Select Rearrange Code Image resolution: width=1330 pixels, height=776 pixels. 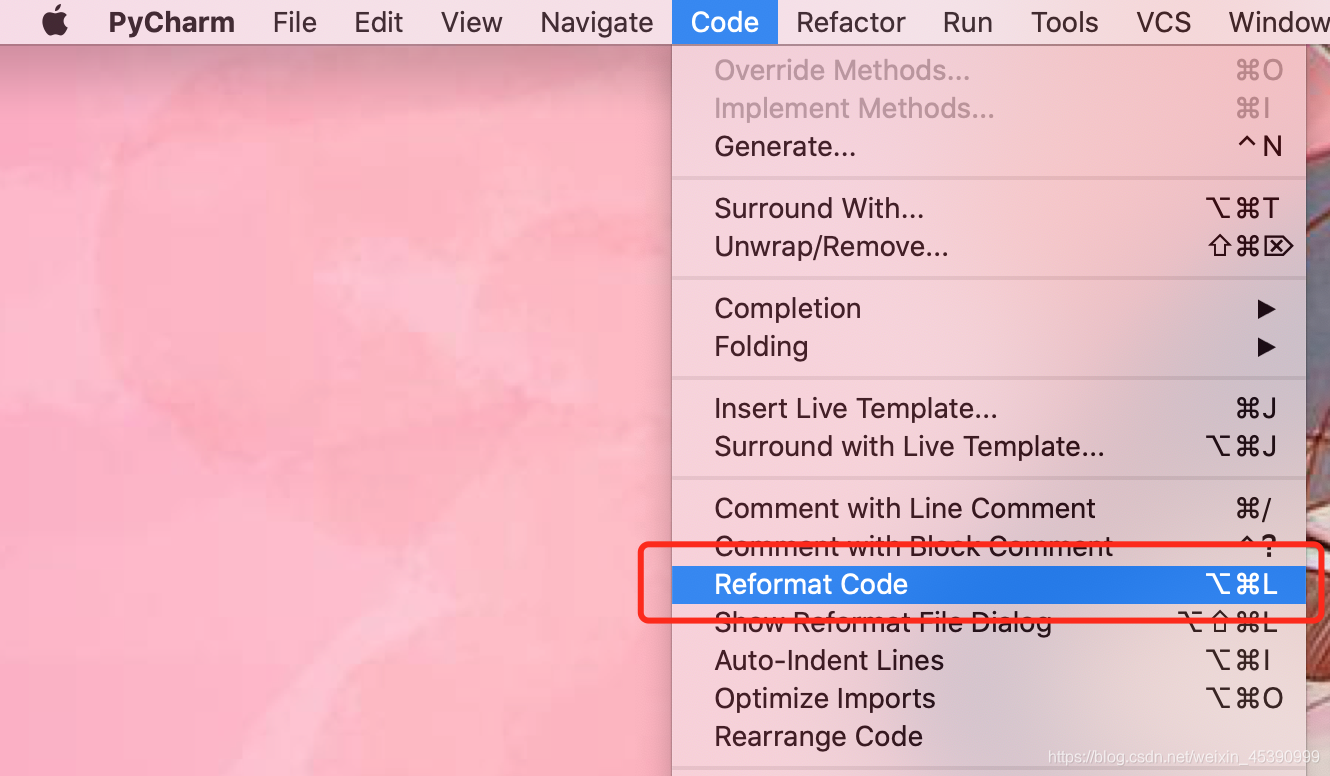point(819,736)
